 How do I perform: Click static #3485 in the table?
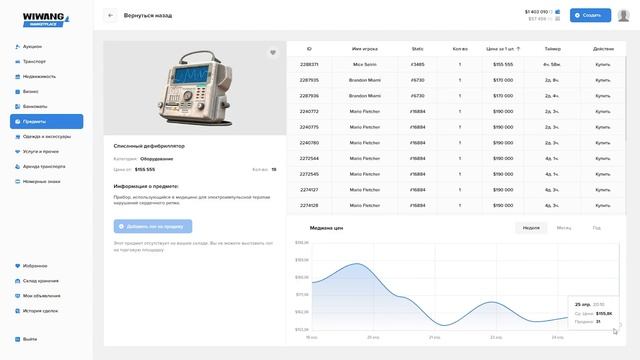tap(417, 64)
